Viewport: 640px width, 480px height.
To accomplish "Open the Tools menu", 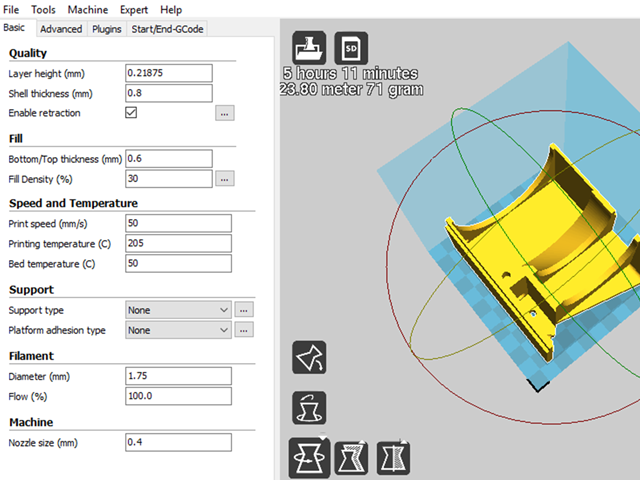I will pyautogui.click(x=43, y=9).
